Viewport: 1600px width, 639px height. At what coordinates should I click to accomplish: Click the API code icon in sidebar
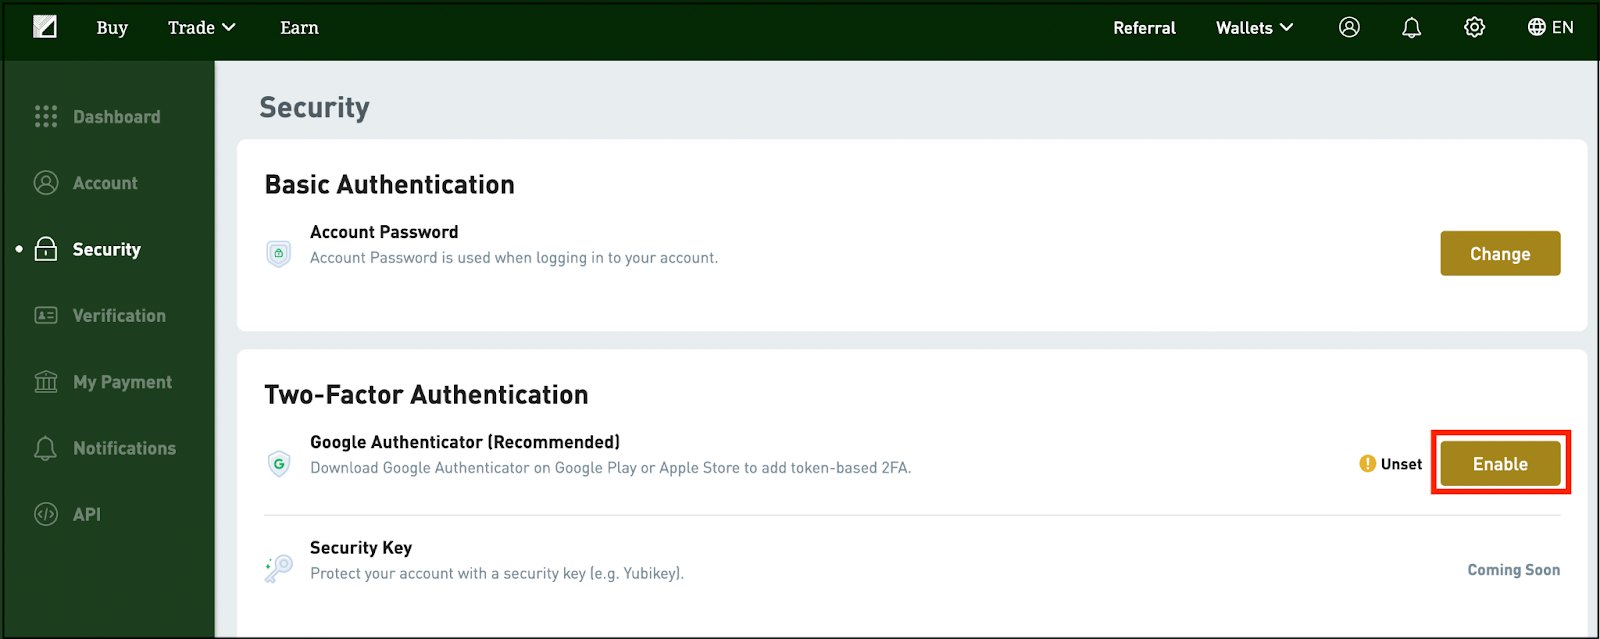coord(46,514)
